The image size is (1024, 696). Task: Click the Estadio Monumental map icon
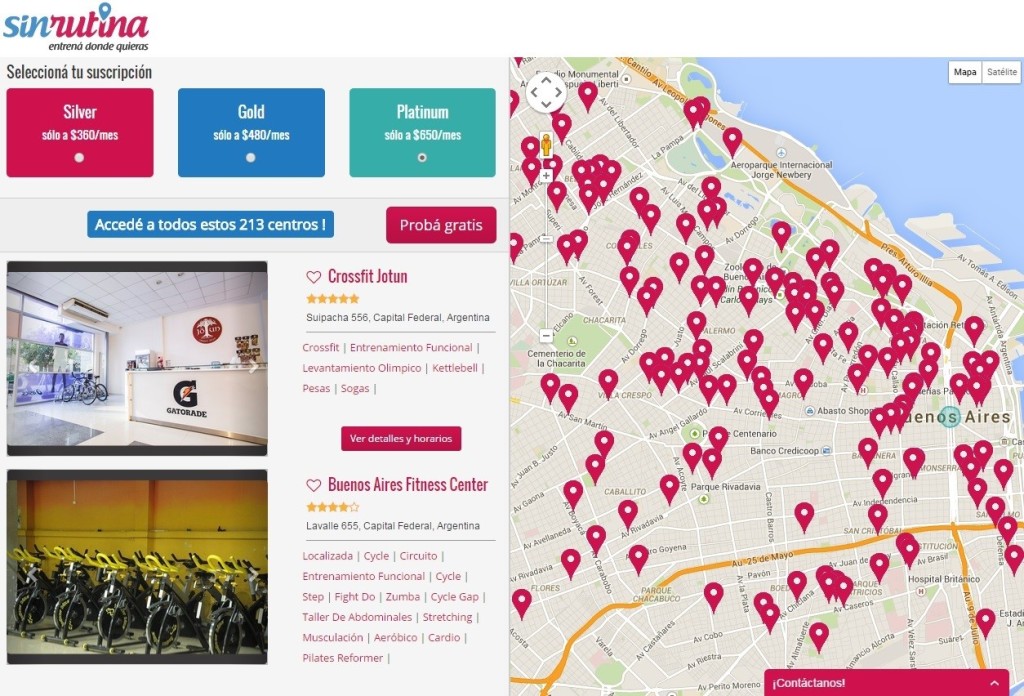click(626, 79)
